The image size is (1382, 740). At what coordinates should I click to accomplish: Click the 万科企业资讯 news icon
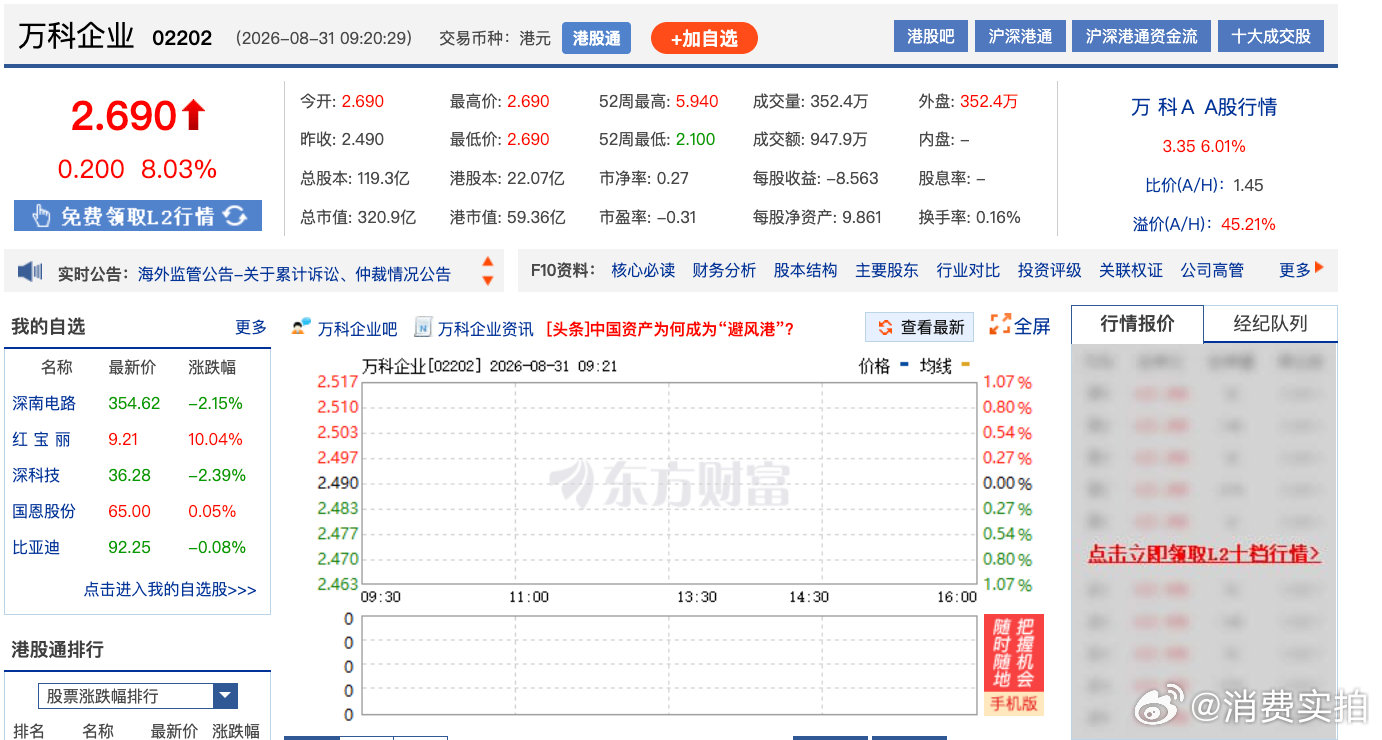coord(423,326)
